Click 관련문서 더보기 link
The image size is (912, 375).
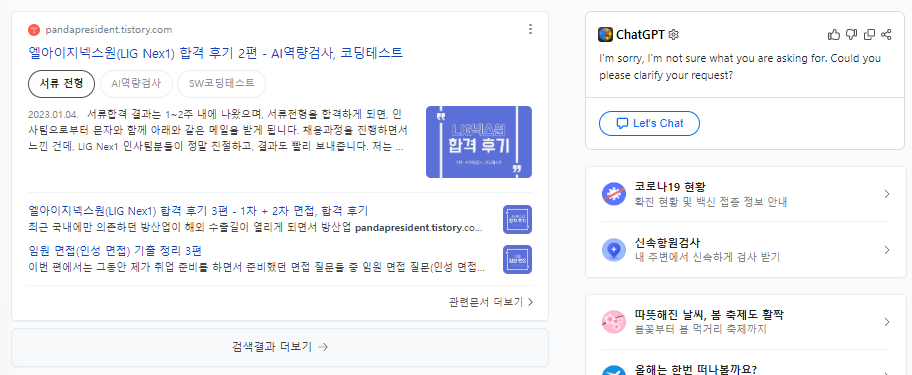click(x=491, y=302)
